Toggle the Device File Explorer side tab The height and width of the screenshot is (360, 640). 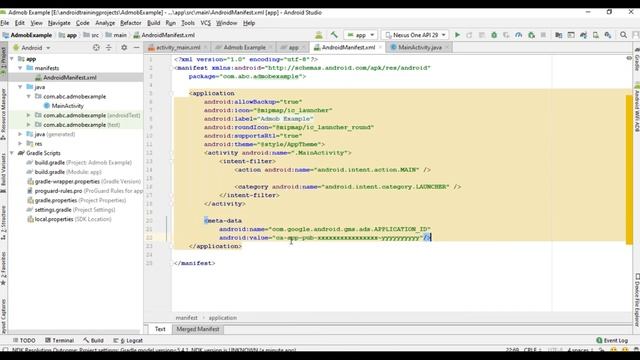(637, 299)
